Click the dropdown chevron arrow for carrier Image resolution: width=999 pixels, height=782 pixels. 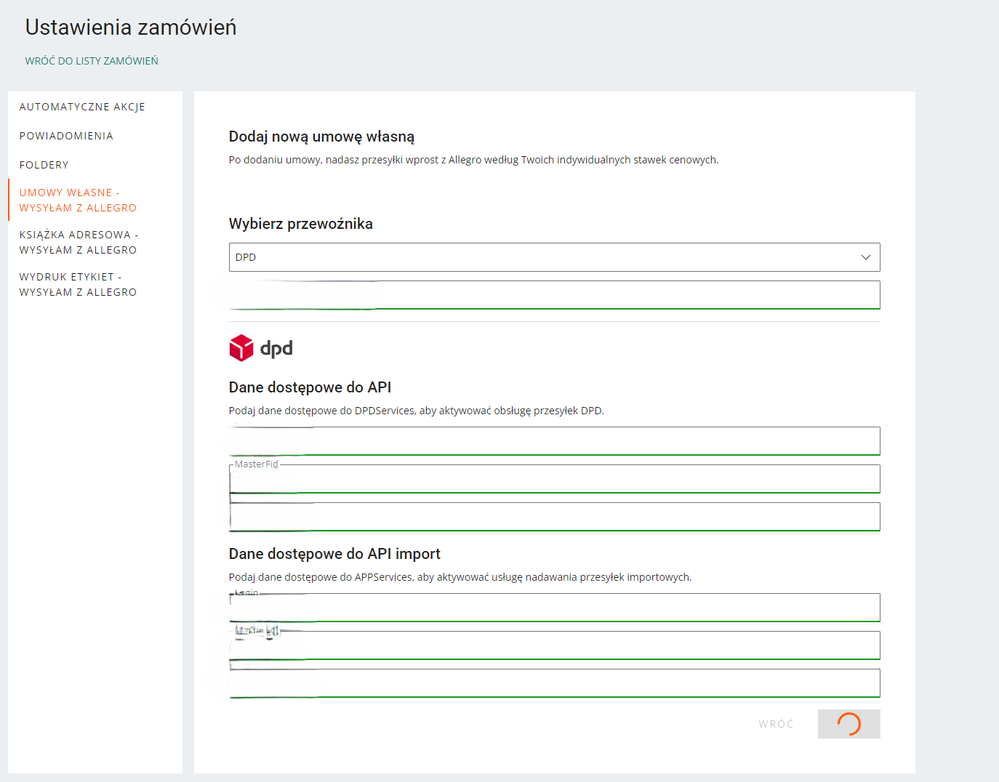point(866,257)
